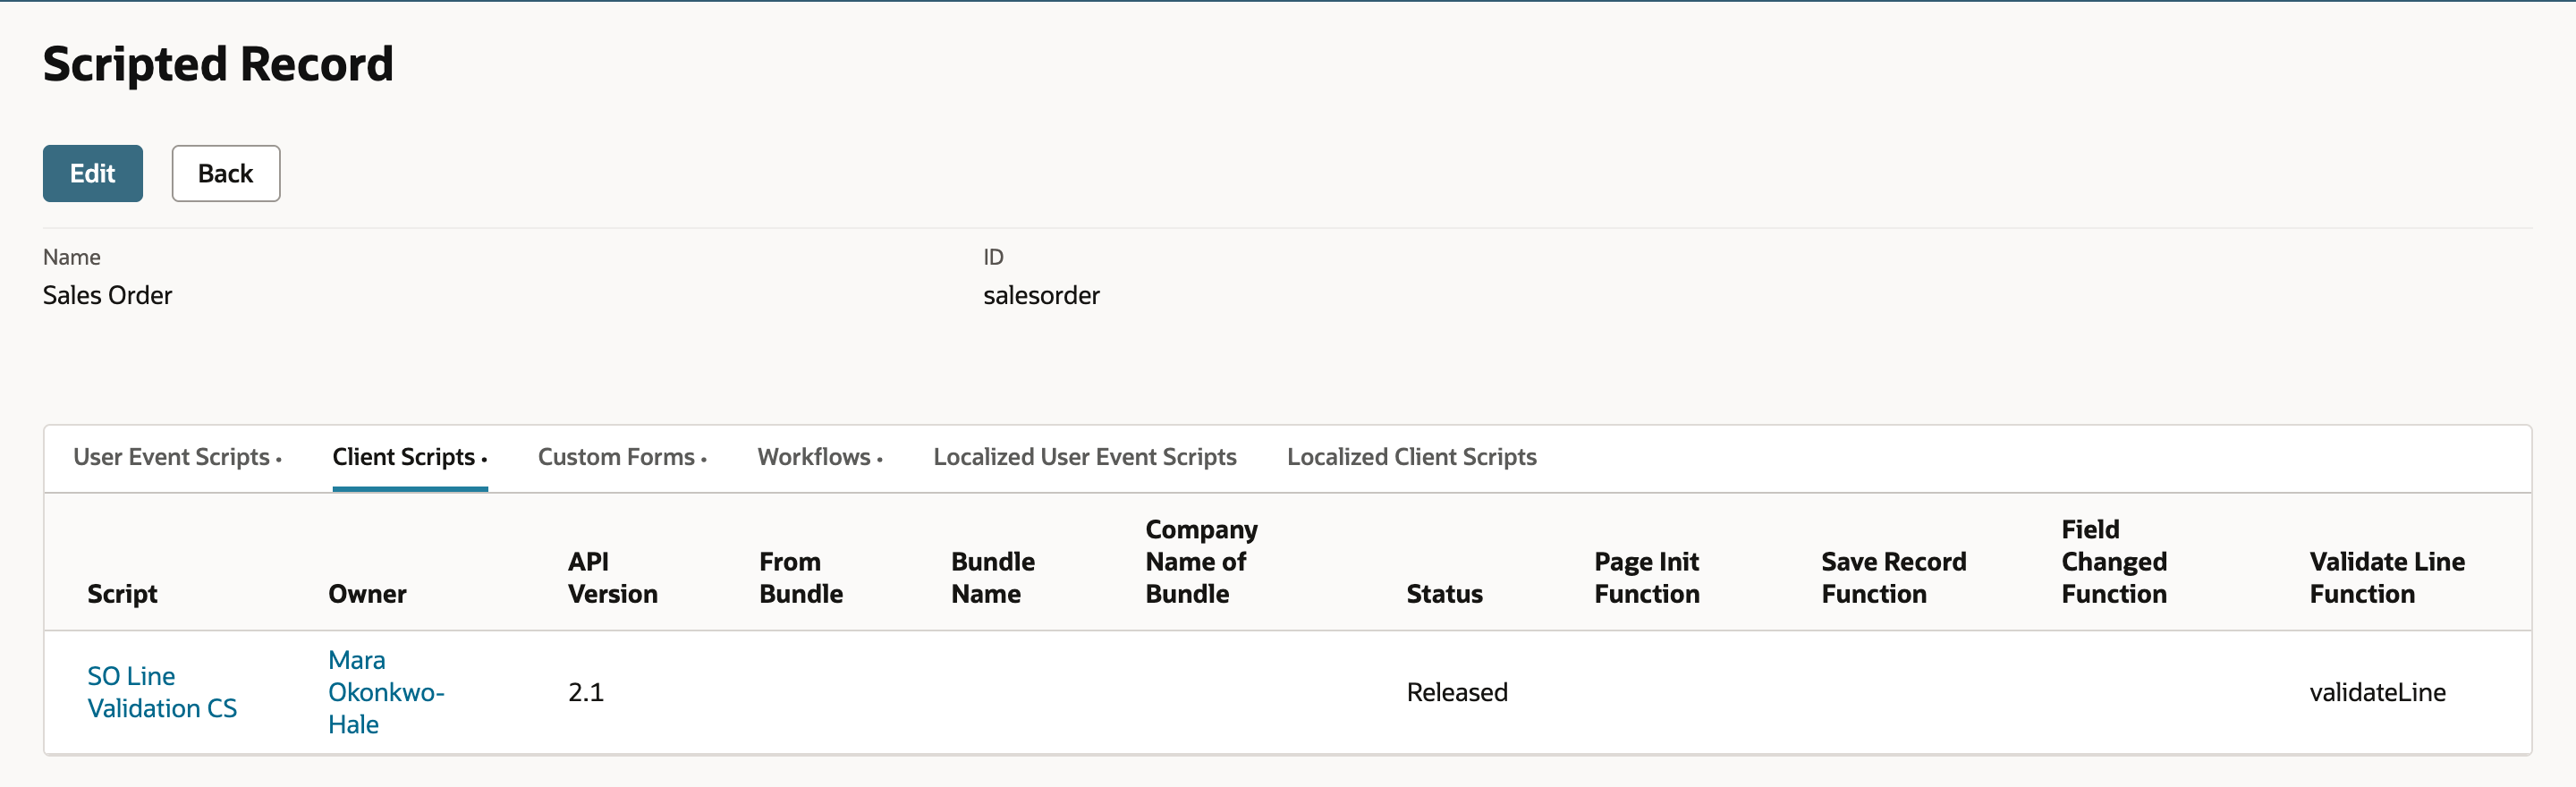View Localized User Event Scripts tab
The width and height of the screenshot is (2576, 787).
1085,457
